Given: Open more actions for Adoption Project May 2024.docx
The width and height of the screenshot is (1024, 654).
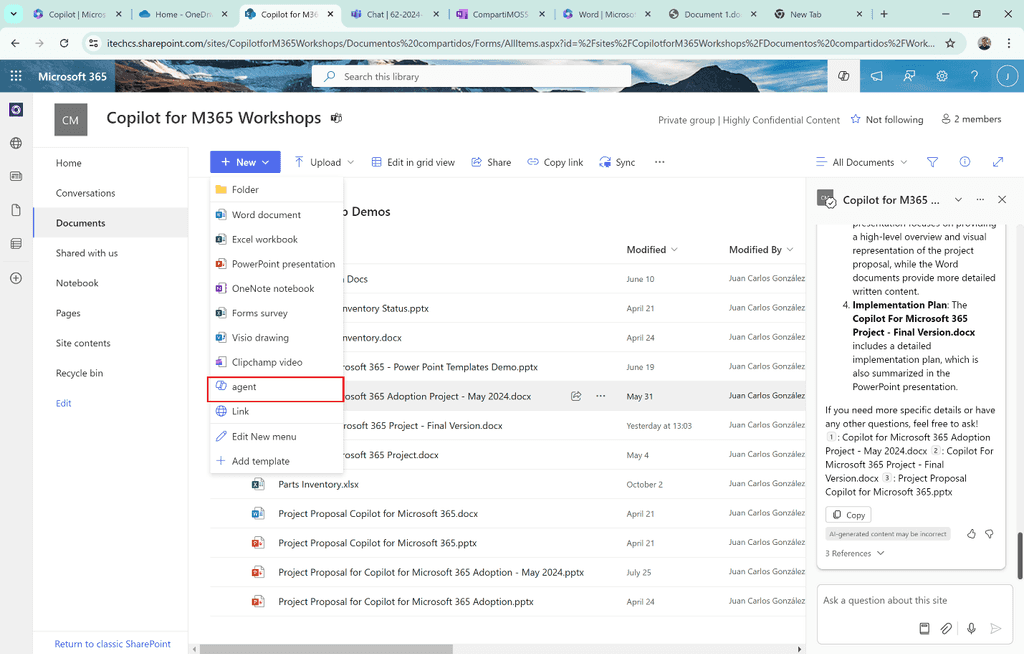Looking at the screenshot, I should pos(600,396).
